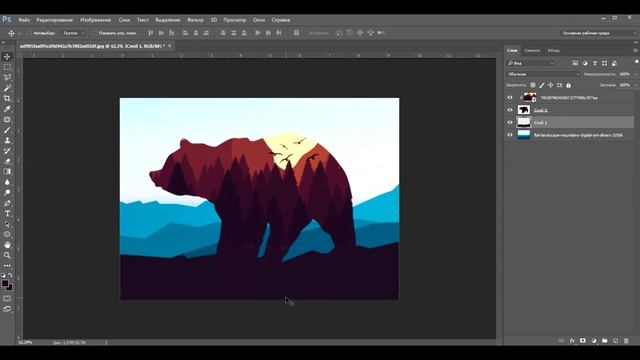Click the lock all (padlock) icon

[x=569, y=85]
